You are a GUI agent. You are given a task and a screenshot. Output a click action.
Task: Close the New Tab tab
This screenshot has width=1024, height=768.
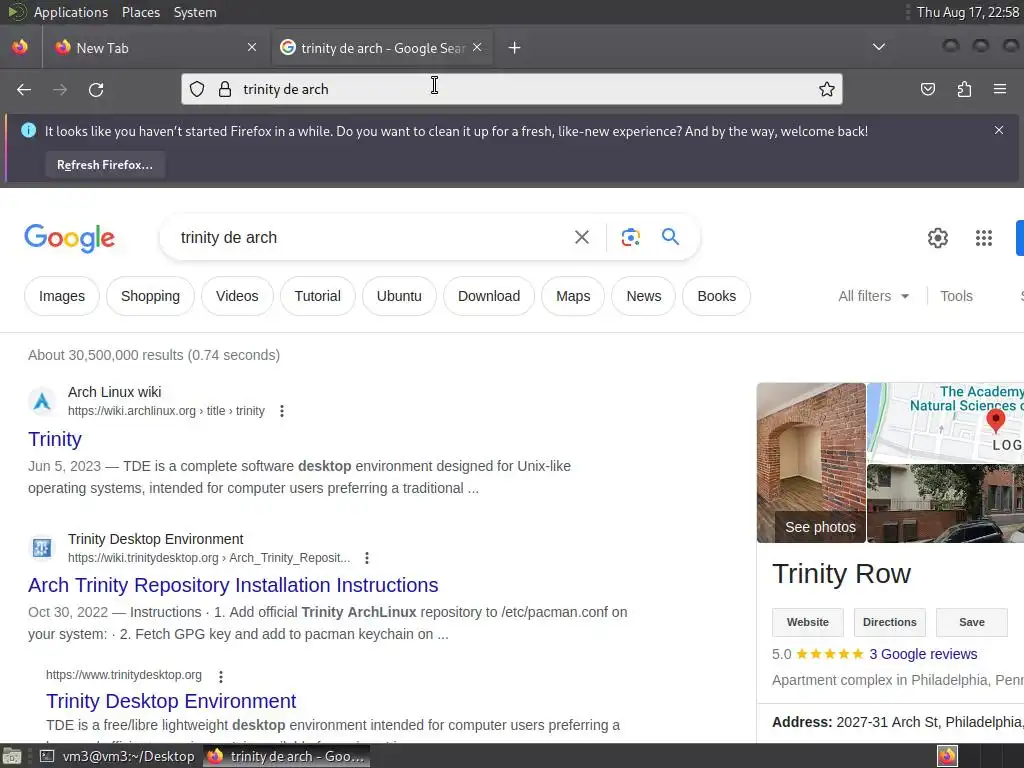252,47
